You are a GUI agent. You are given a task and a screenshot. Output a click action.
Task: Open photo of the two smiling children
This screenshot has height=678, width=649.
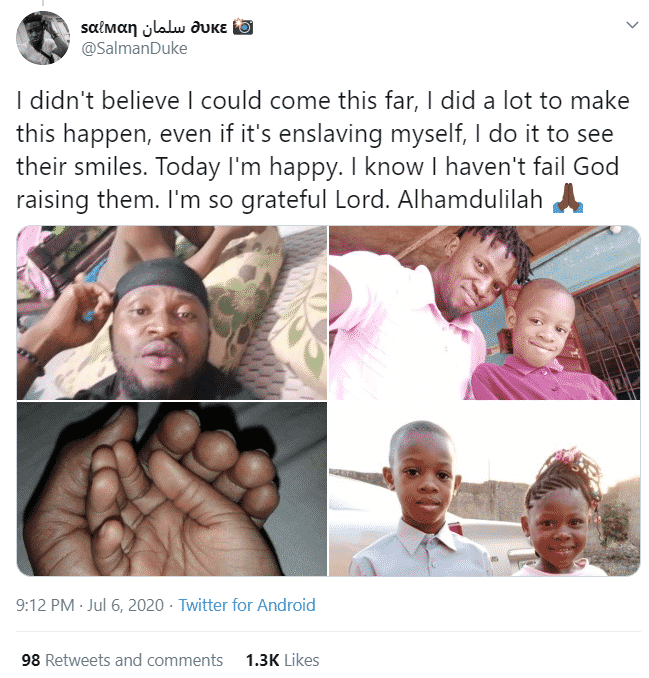coord(484,489)
